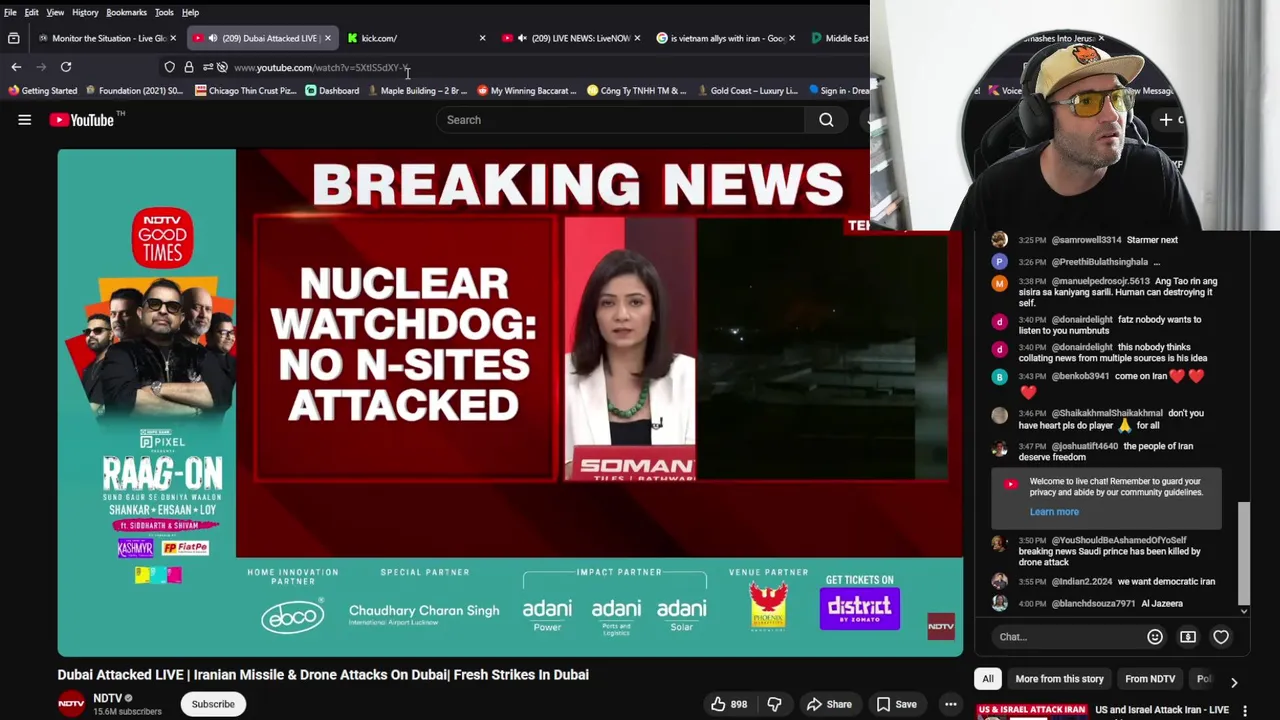Open more actions ellipsis beside Save

[x=950, y=704]
